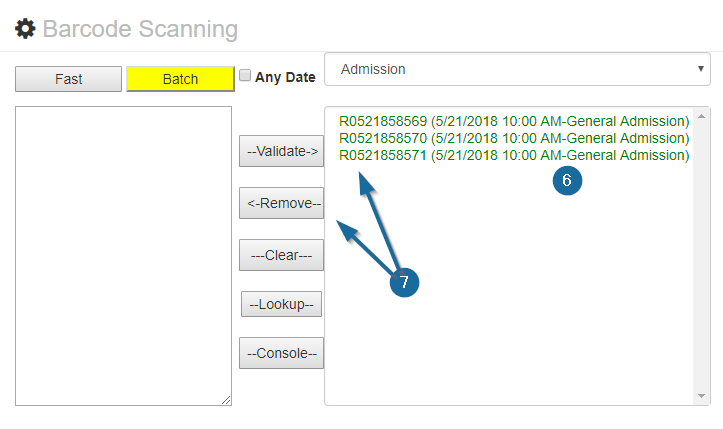Select ticket R0521858570 in results list
This screenshot has width=723, height=429.
(x=514, y=138)
